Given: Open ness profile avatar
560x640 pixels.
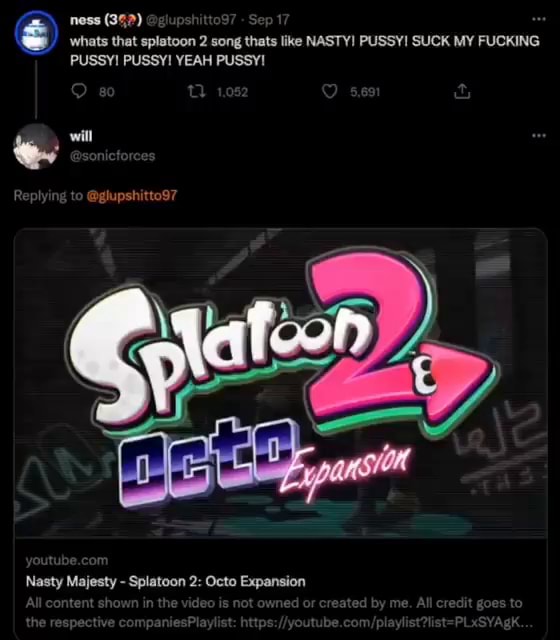Looking at the screenshot, I should pyautogui.click(x=36, y=33).
